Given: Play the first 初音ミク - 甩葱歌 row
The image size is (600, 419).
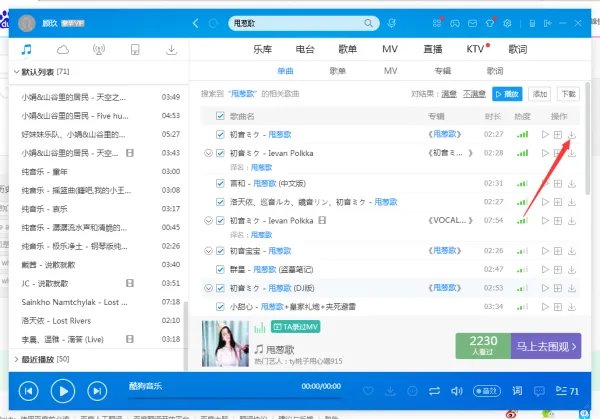Looking at the screenshot, I should pos(545,135).
